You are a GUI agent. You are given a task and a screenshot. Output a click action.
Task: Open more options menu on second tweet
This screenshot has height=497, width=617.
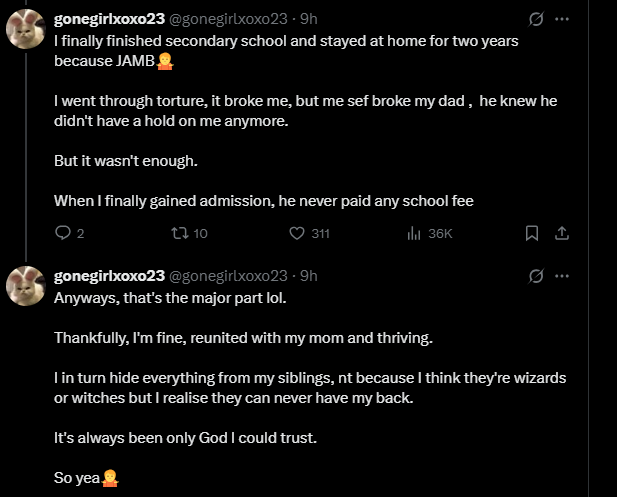pyautogui.click(x=562, y=276)
